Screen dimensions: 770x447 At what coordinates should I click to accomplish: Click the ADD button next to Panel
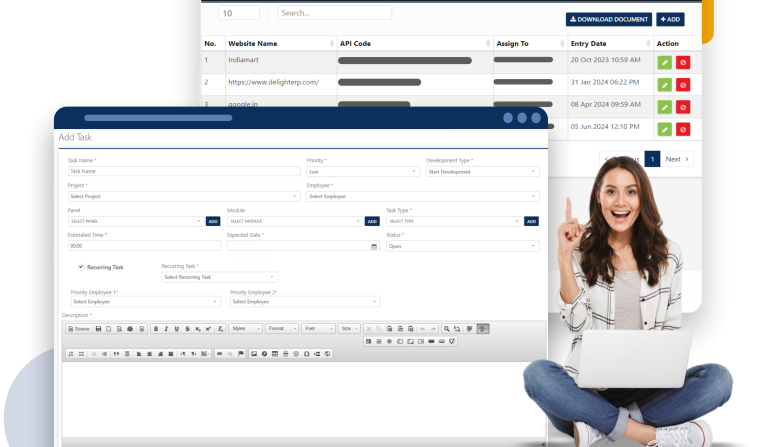coord(213,222)
